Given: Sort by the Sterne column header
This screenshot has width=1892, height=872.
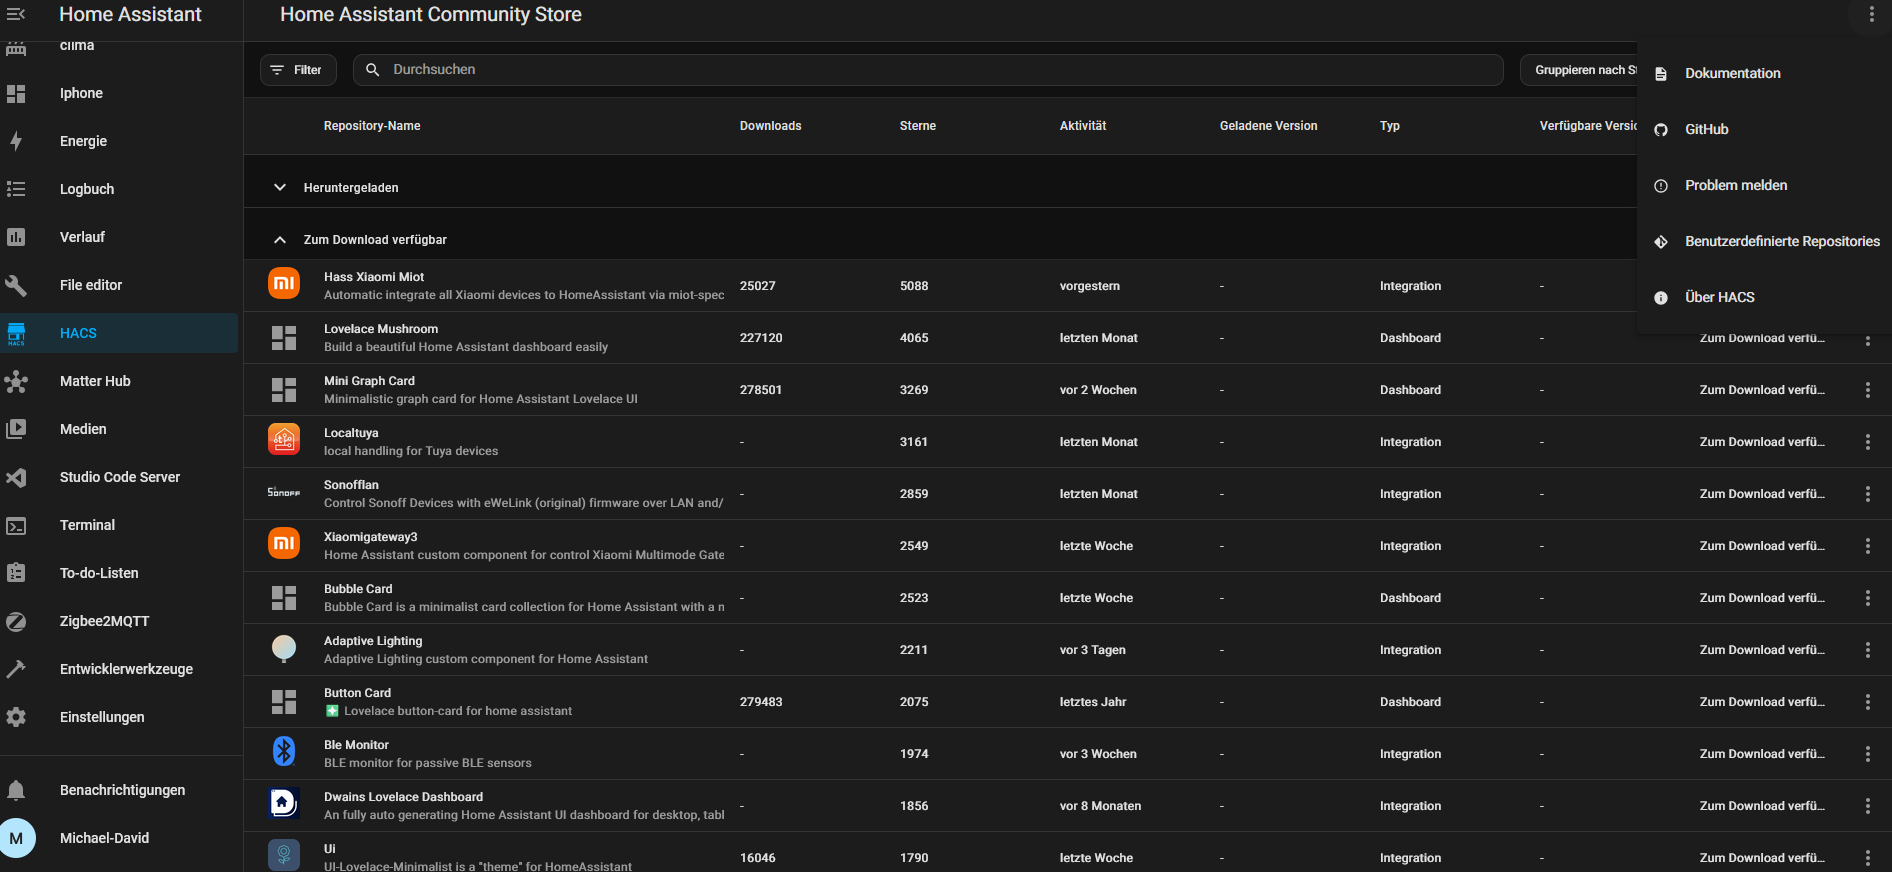Looking at the screenshot, I should [917, 126].
